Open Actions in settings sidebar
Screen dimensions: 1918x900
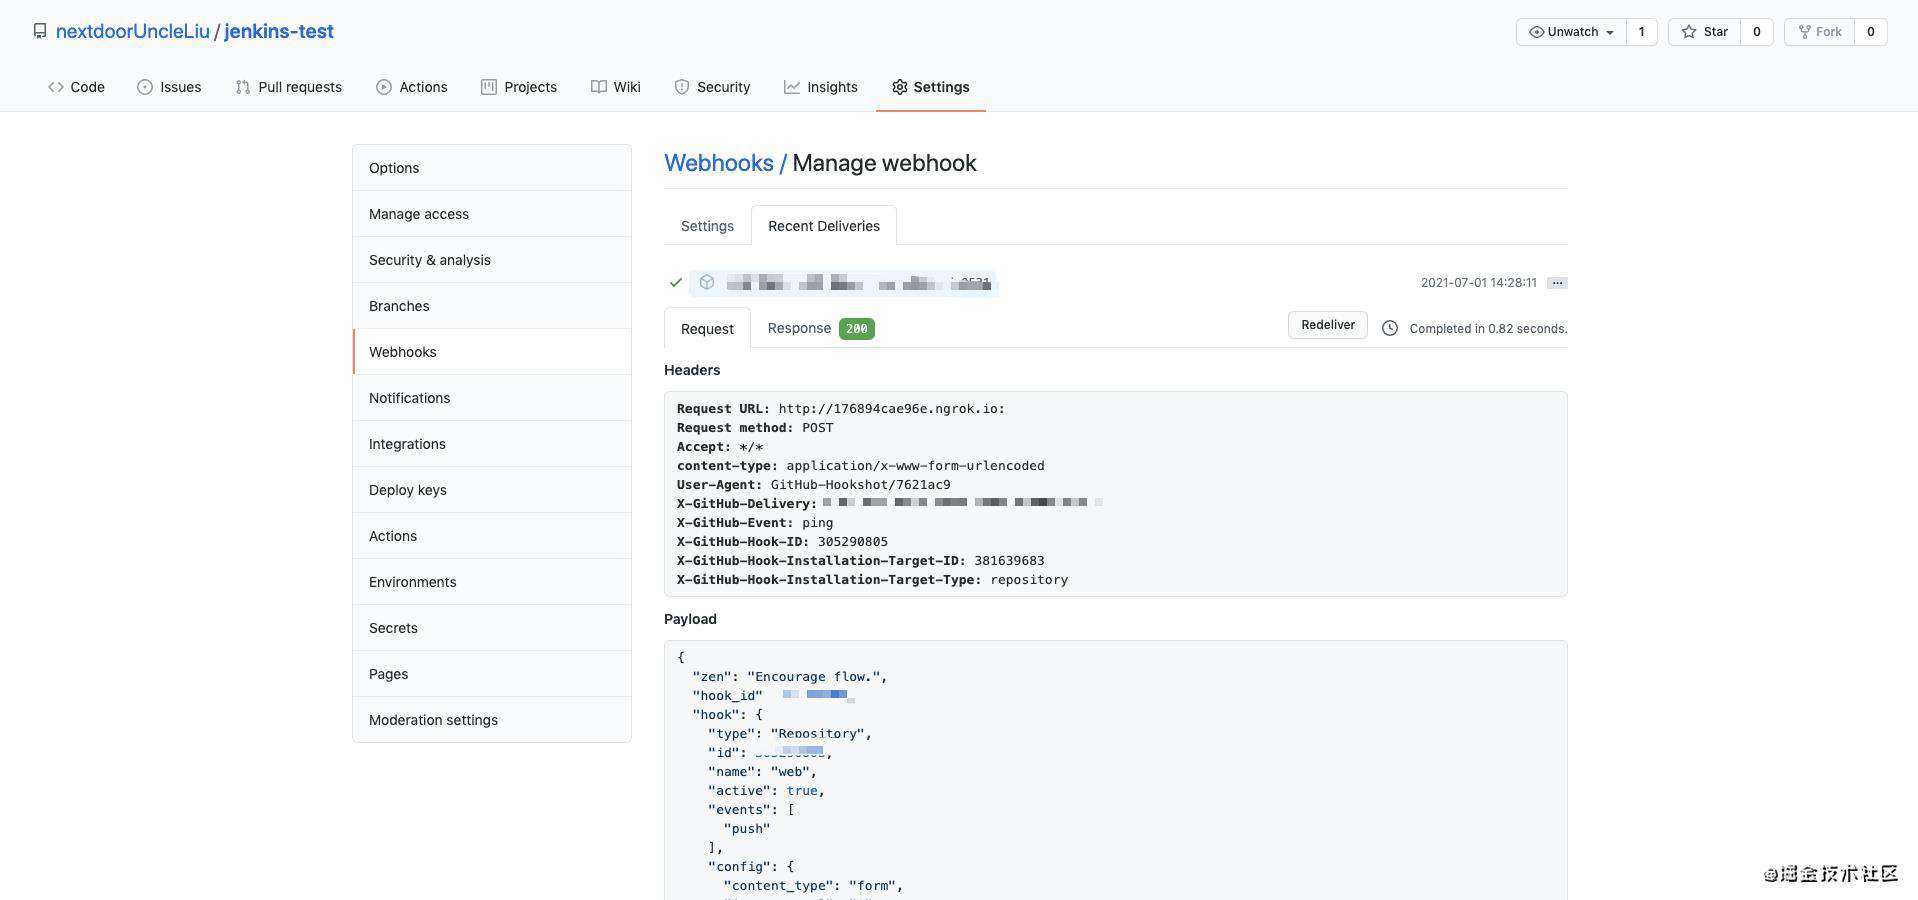[x=492, y=536]
